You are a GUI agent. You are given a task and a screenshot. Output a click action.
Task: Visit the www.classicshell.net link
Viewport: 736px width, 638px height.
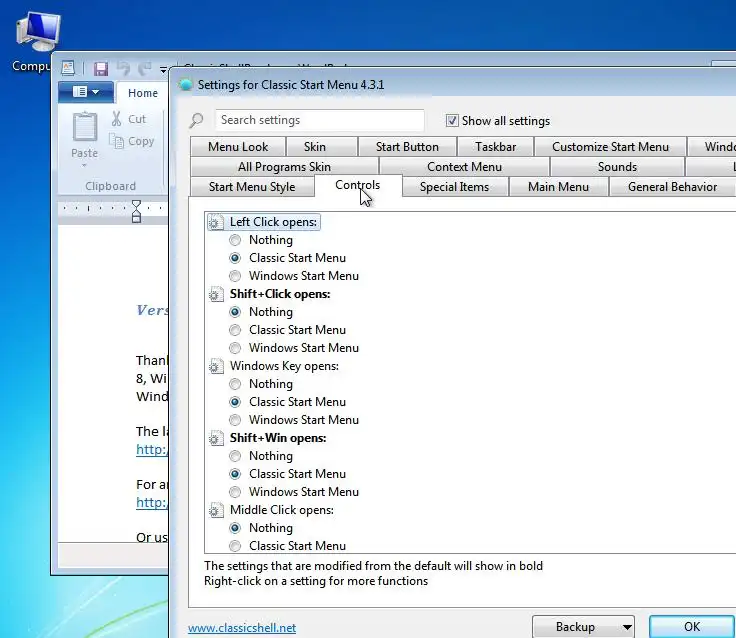(242, 628)
